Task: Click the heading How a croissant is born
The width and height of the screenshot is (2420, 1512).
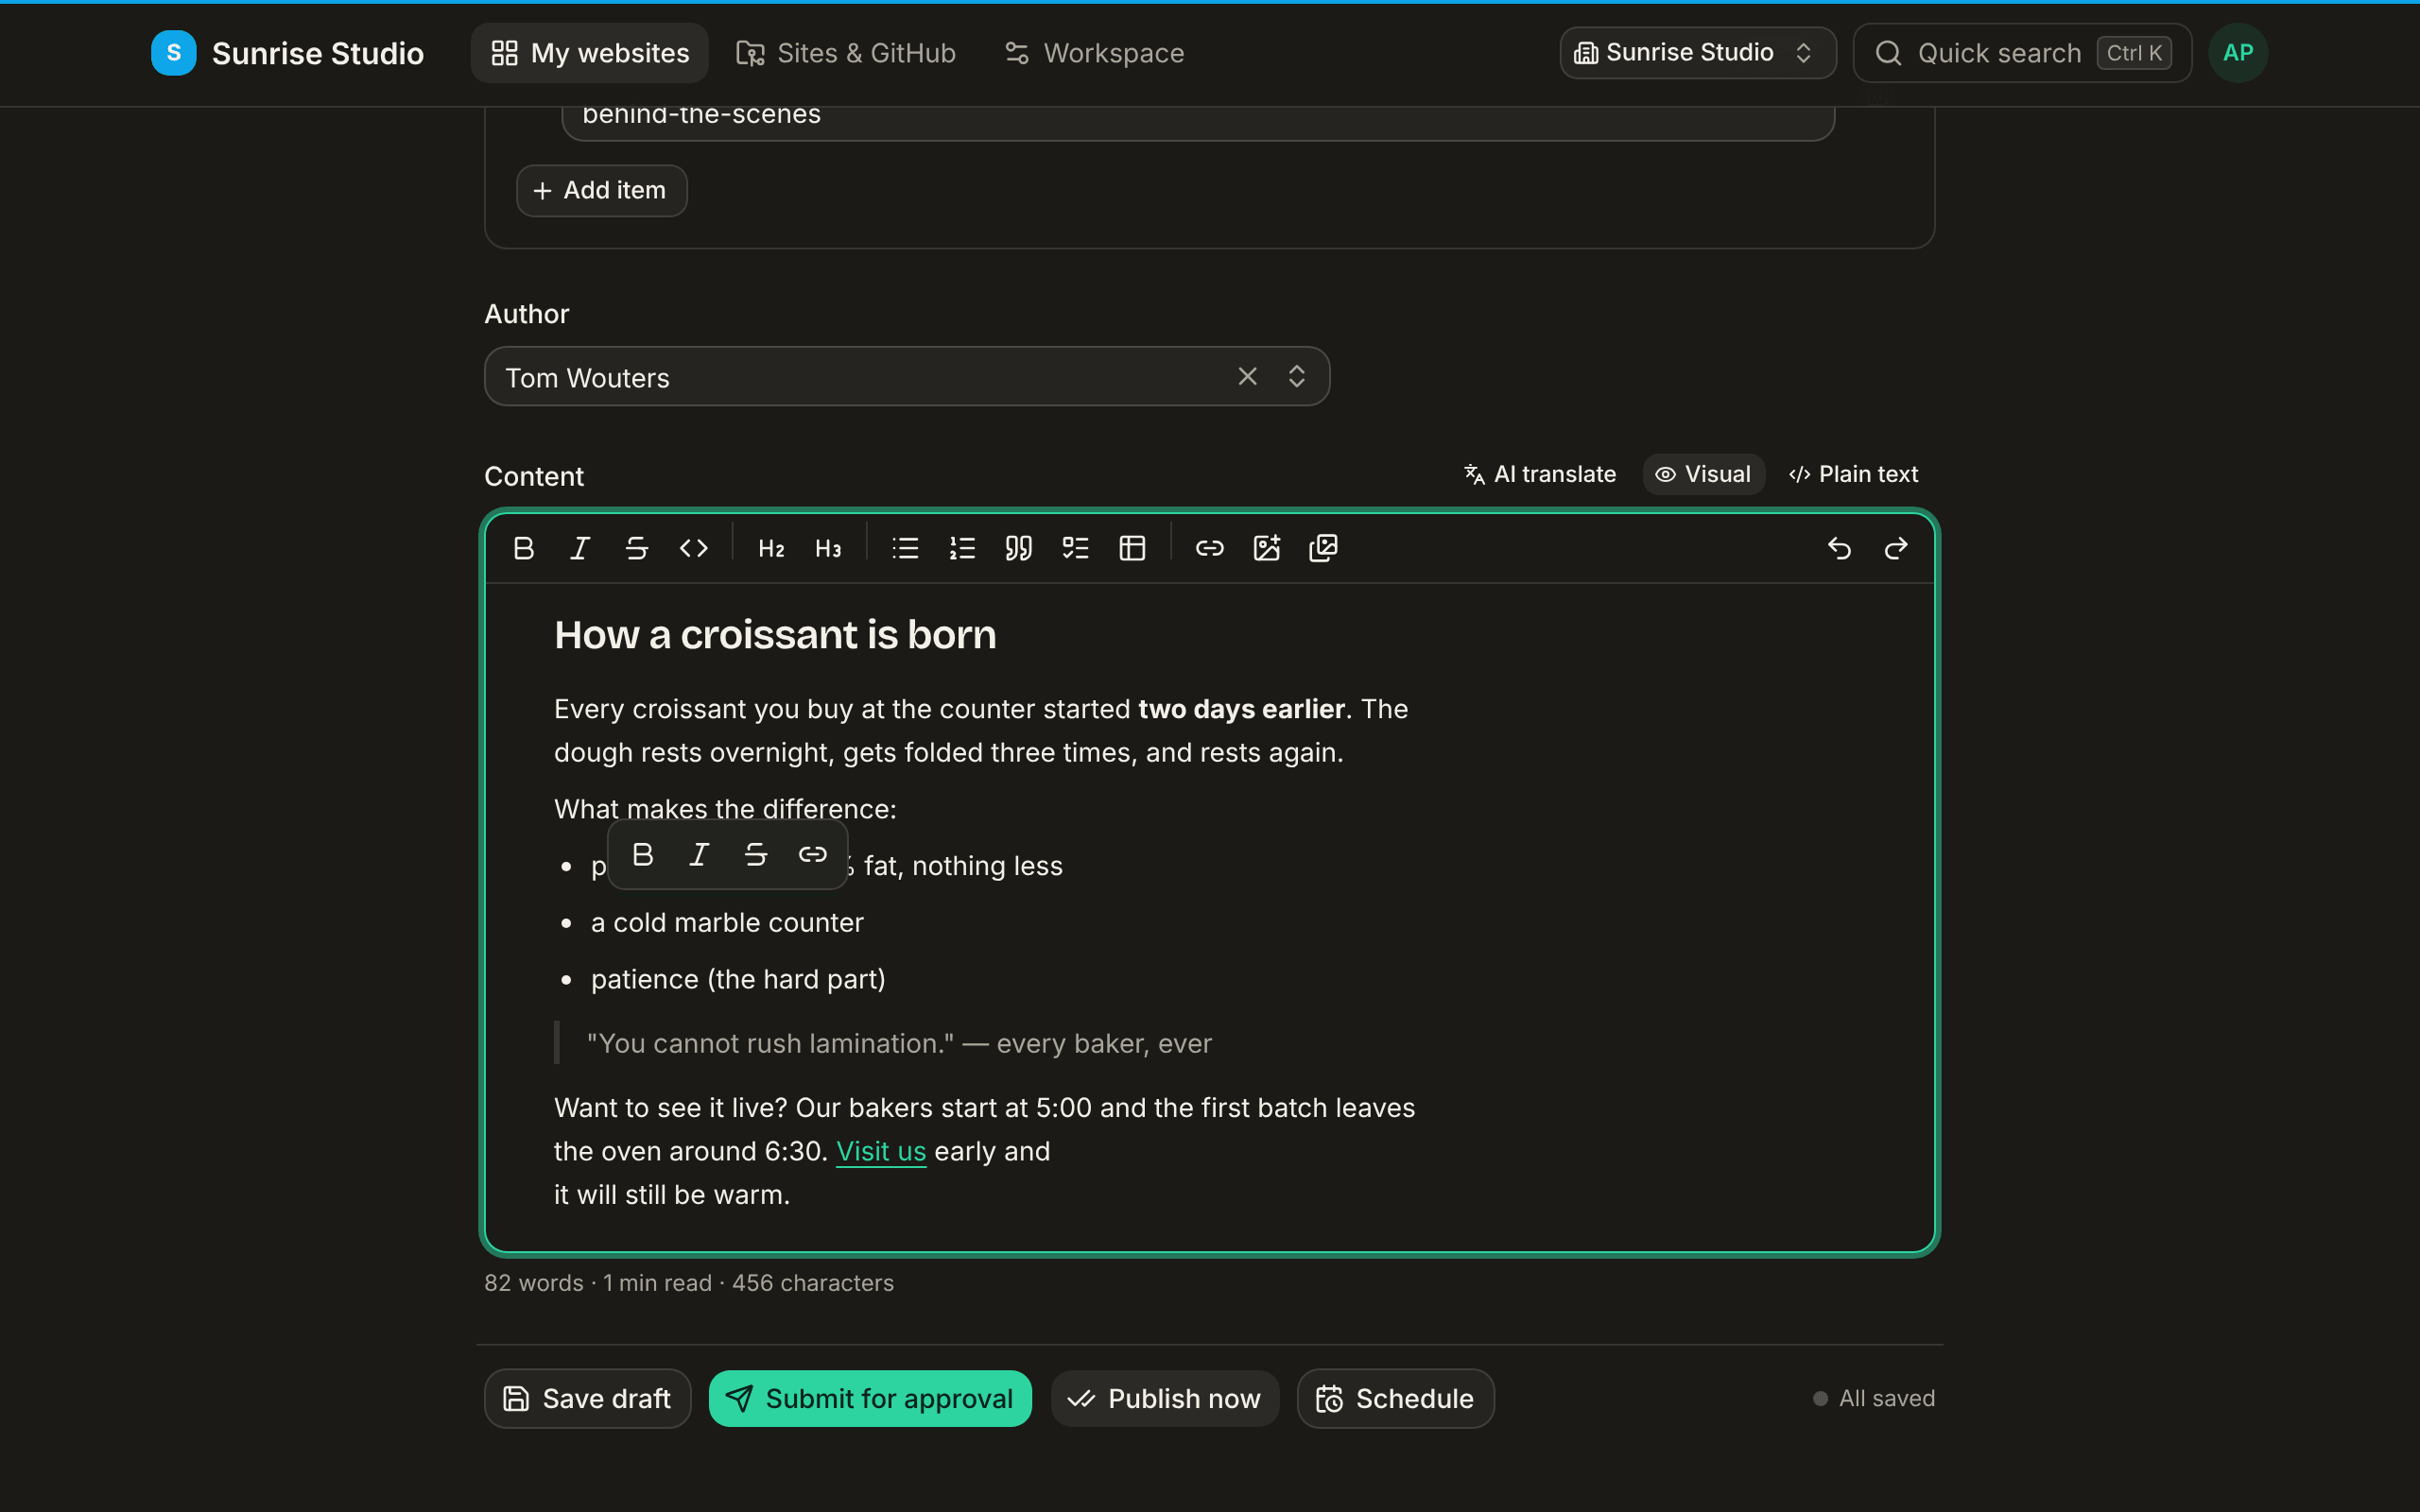Action: pos(775,635)
